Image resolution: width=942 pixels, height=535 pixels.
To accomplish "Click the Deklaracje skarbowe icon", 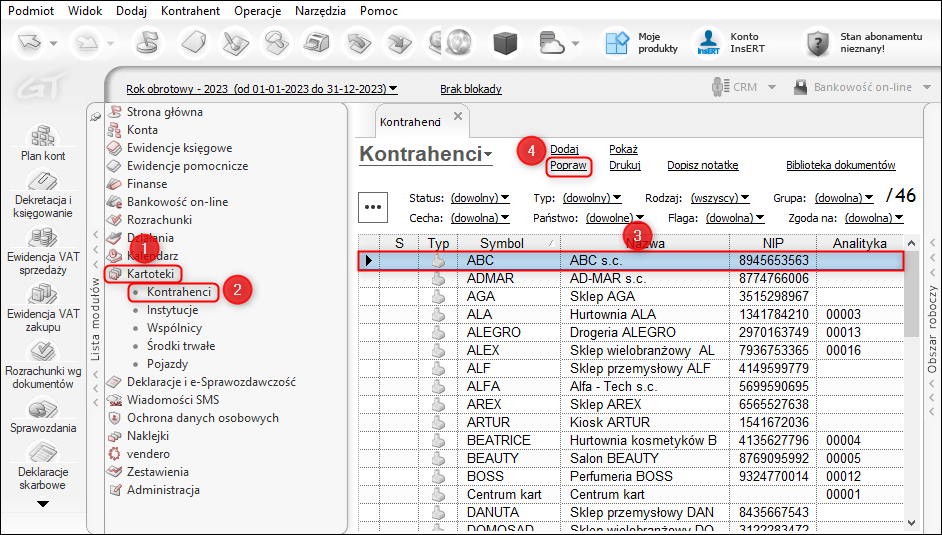I will [43, 455].
